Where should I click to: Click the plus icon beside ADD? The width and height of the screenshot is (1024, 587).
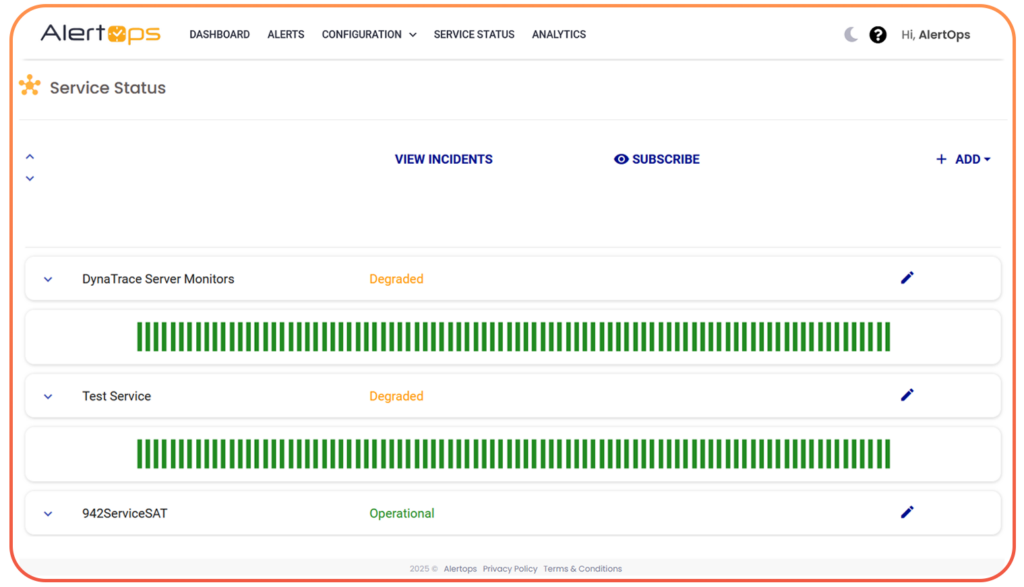(x=941, y=159)
